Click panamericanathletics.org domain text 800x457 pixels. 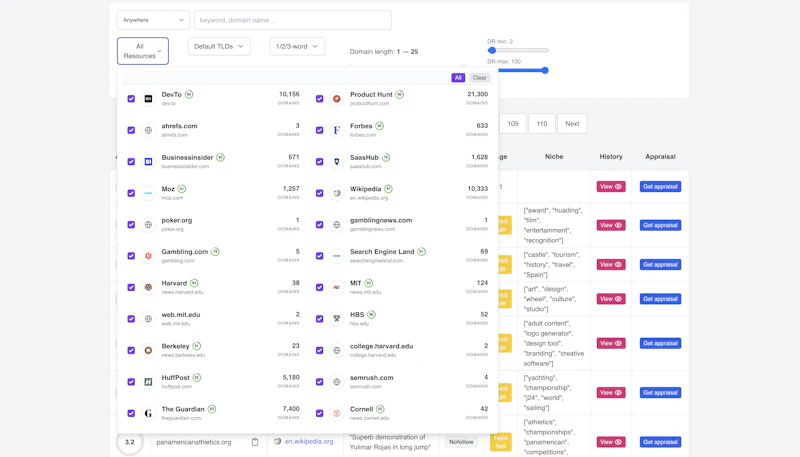click(x=194, y=442)
